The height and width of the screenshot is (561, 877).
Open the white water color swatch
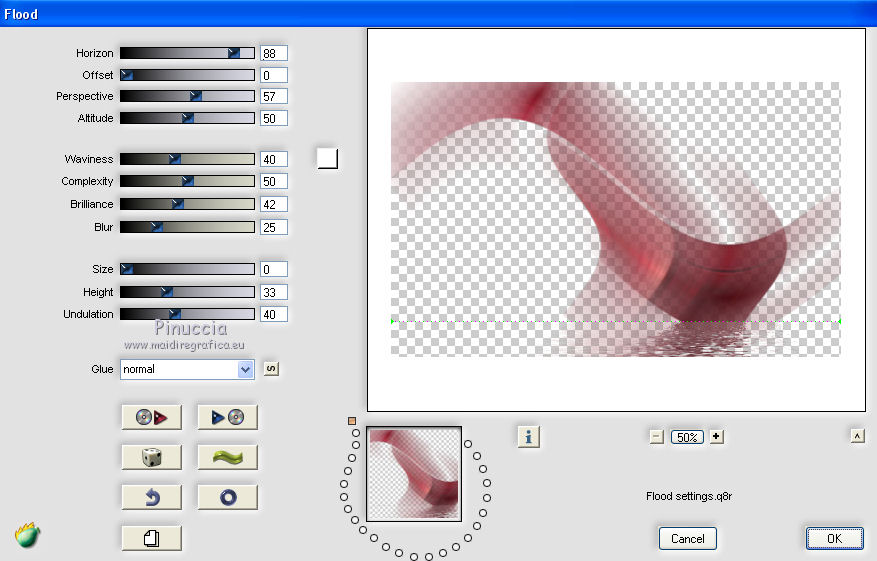327,158
